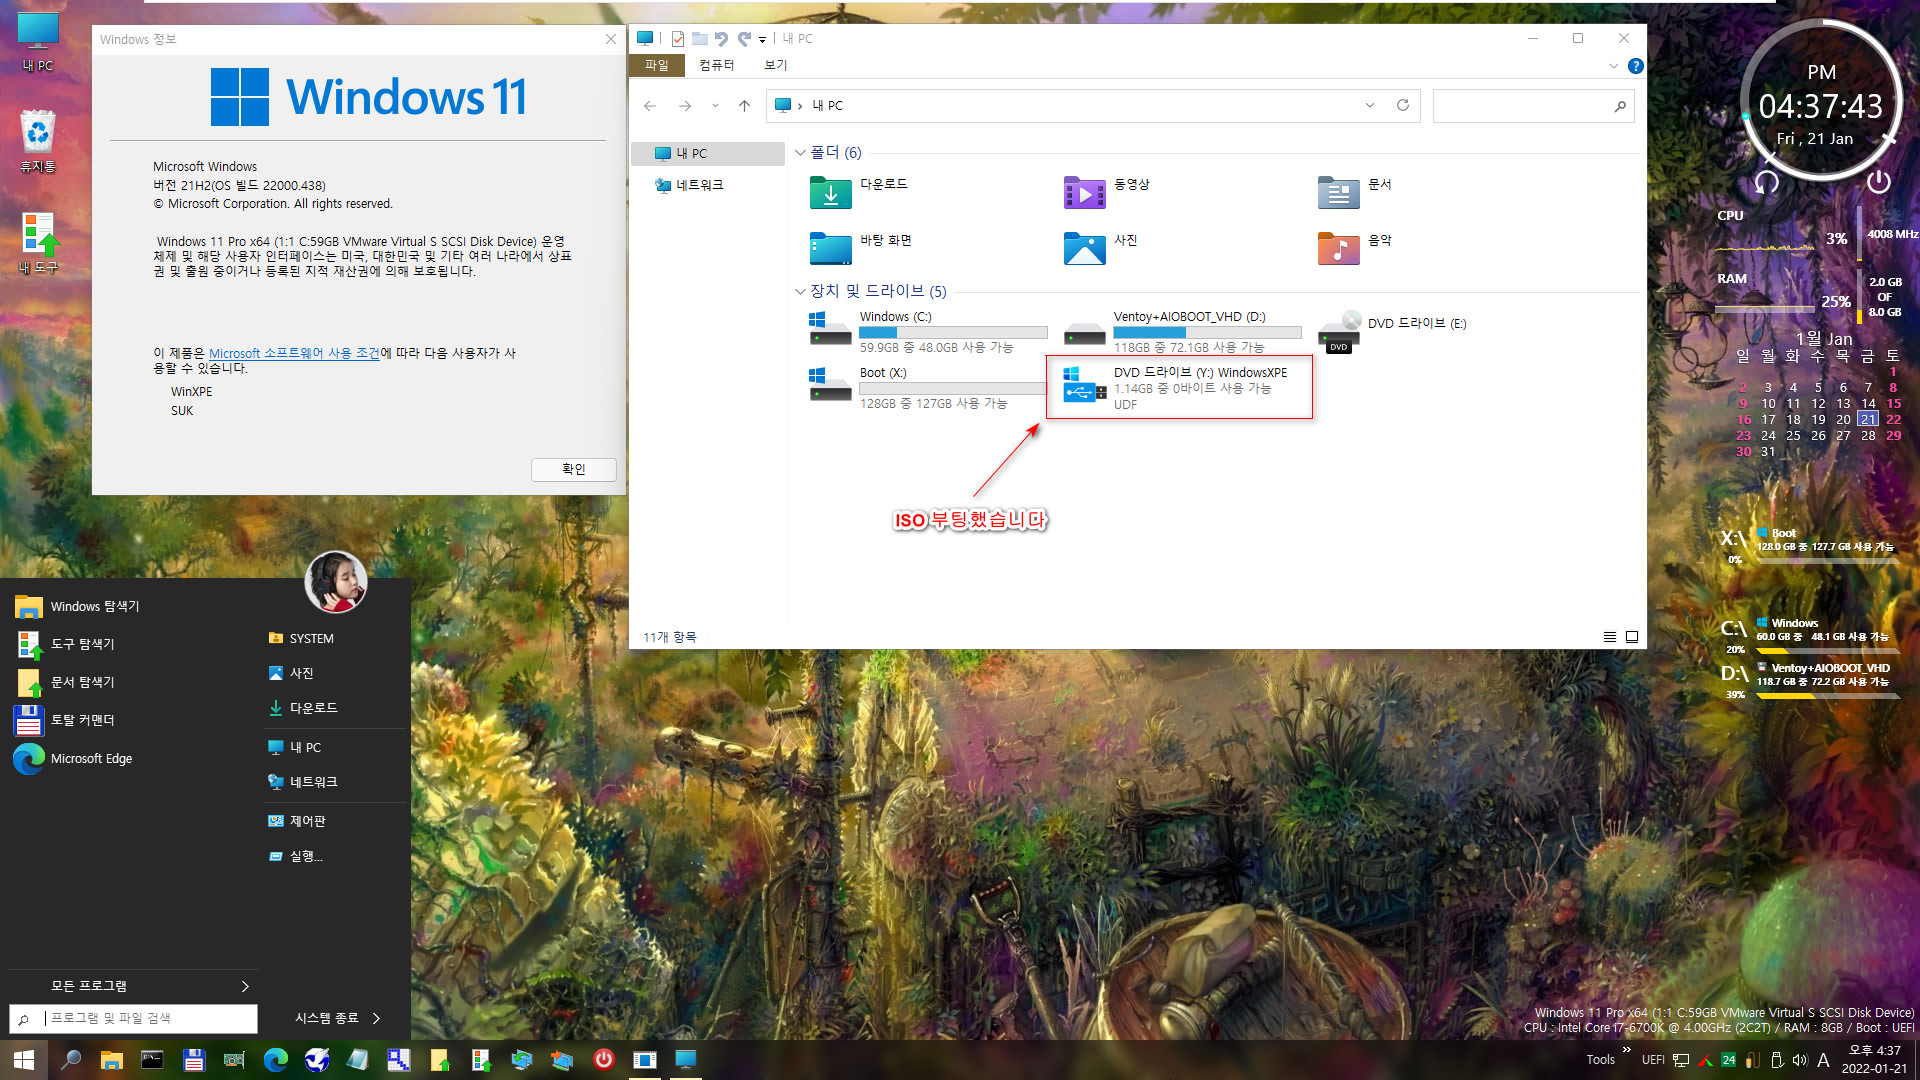The width and height of the screenshot is (1920, 1080).
Task: Refresh the Explorer address bar
Action: coord(1403,105)
